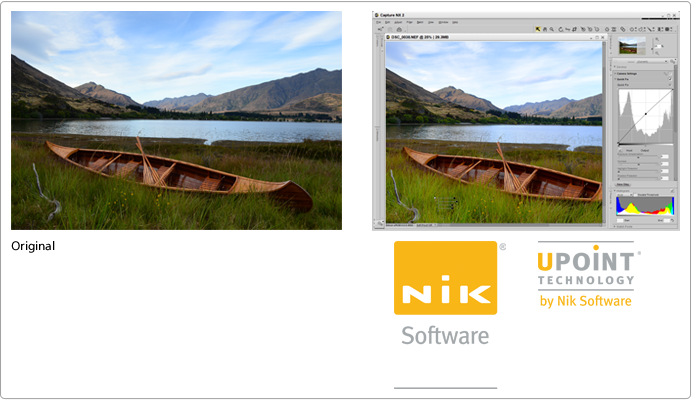Screen dimensions: 692x400
Task: Select the Hand pan tool
Action: (545, 29)
